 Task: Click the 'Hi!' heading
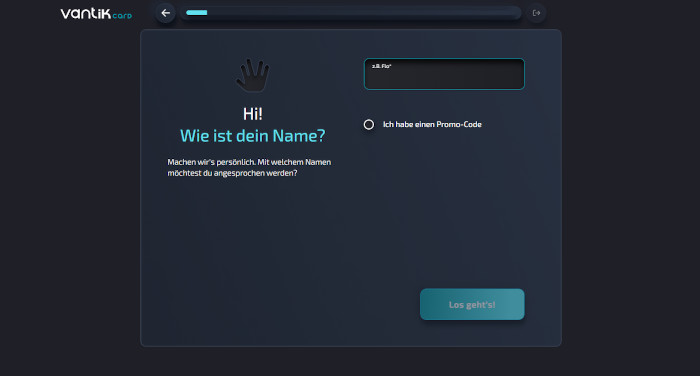click(253, 114)
